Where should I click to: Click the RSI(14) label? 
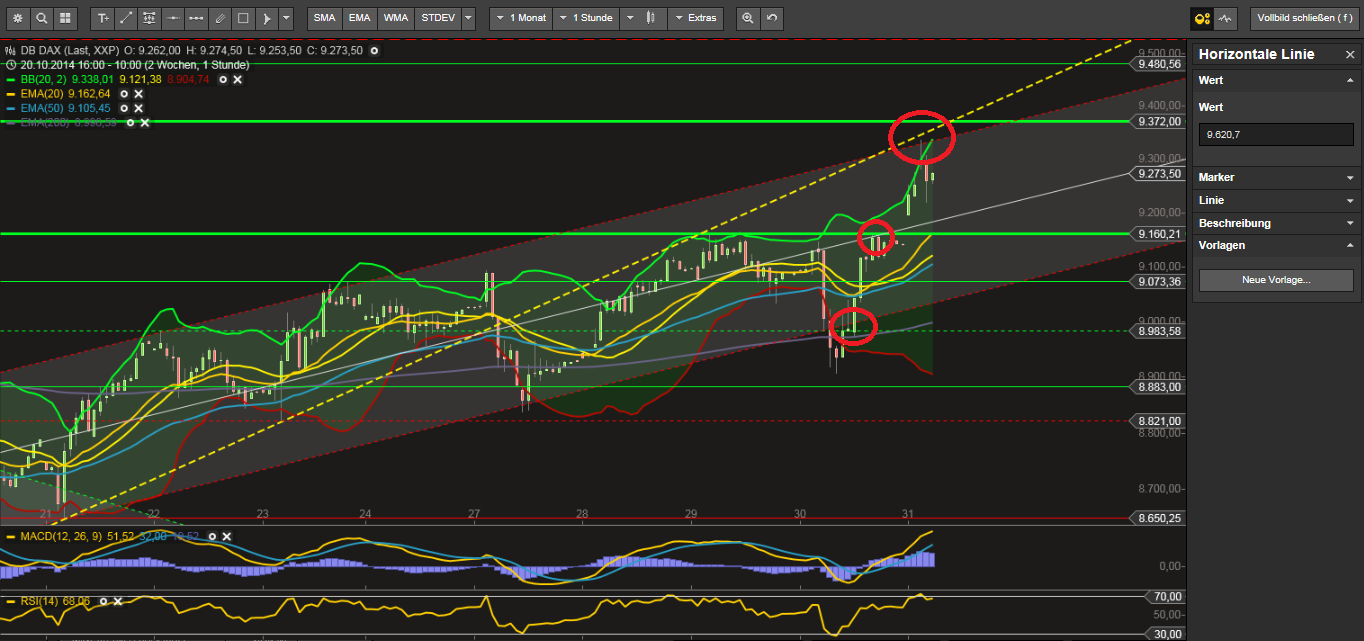coord(39,601)
